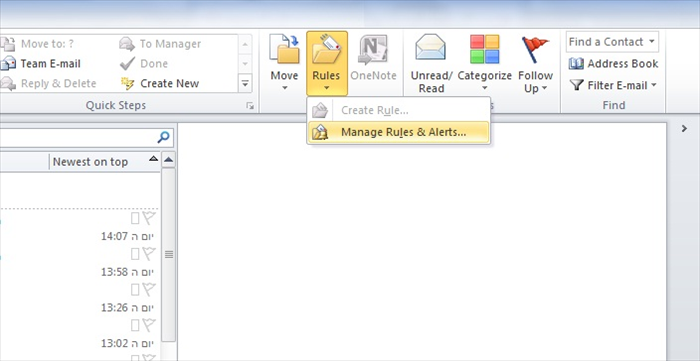700x361 pixels.
Task: Click the Manage Rules & Alerts bell icon
Action: pyautogui.click(x=320, y=133)
